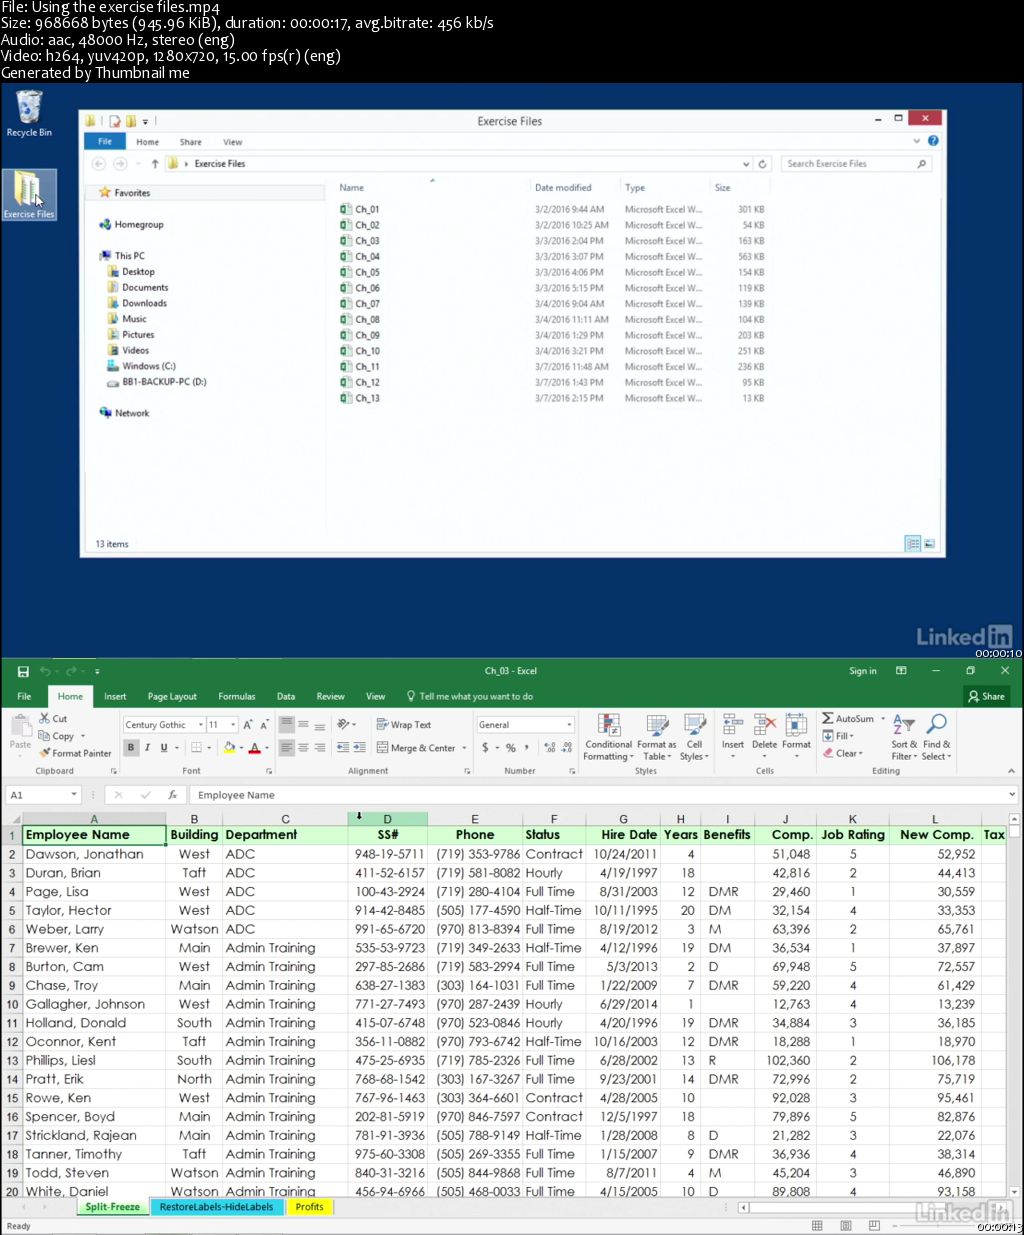Switch to the Page Layout tab
This screenshot has width=1024, height=1235.
[172, 696]
